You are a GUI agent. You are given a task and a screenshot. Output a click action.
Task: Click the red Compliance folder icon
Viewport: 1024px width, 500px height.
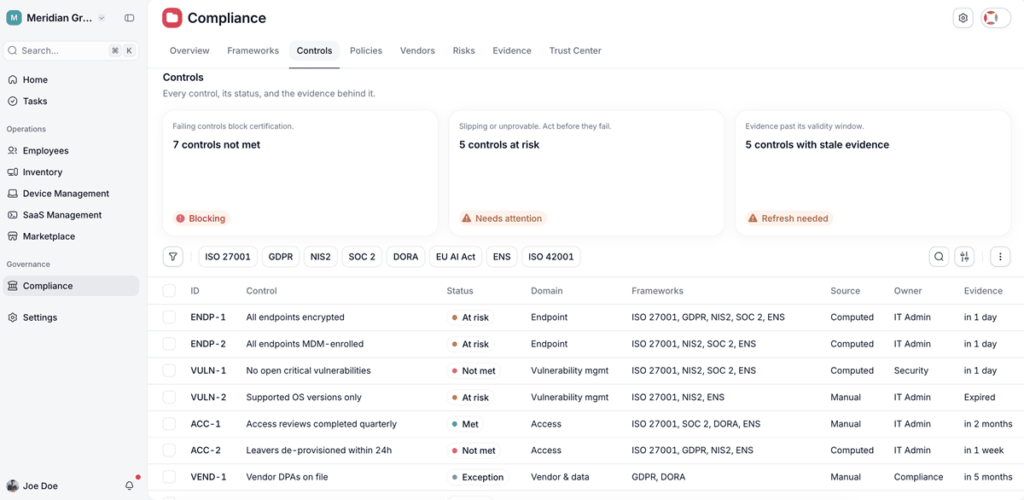[x=172, y=18]
